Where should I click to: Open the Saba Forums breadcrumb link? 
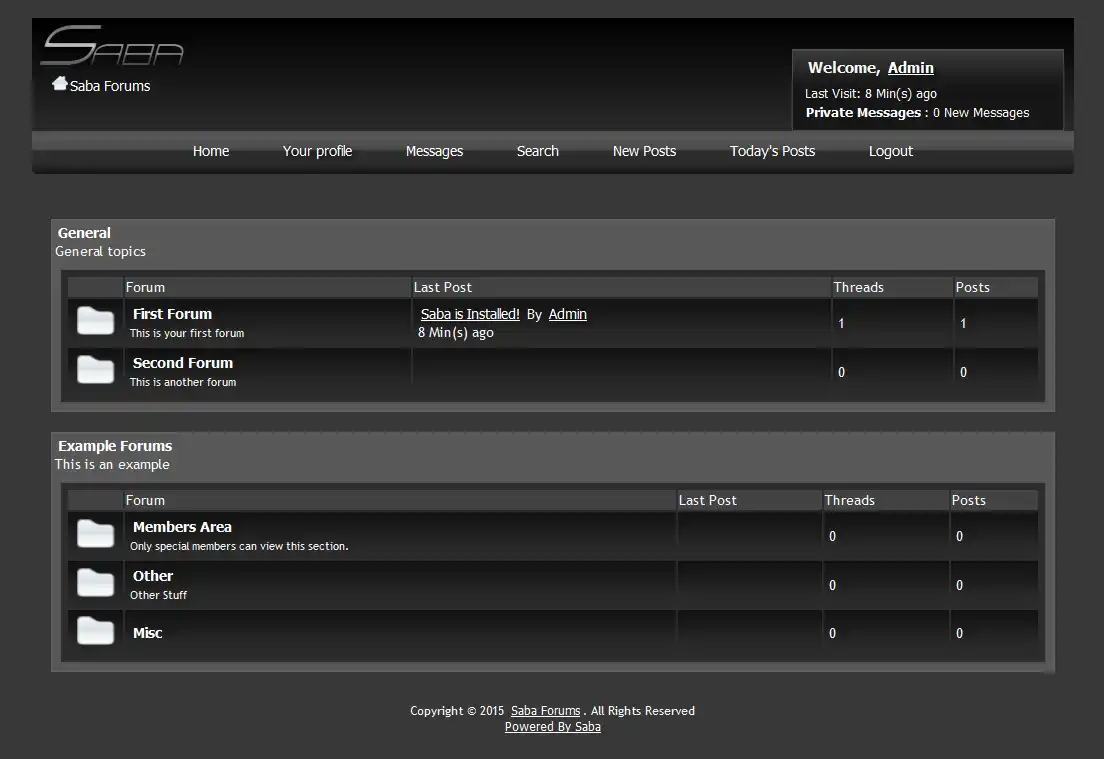110,86
